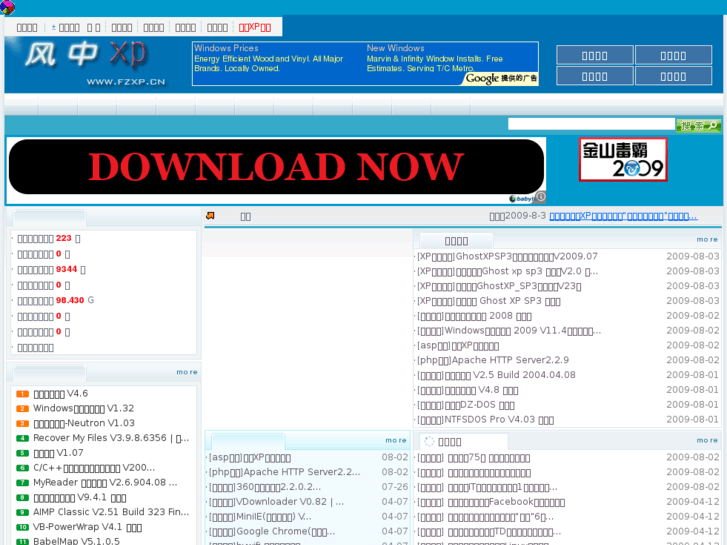Click the green rank badge number 9
Screen dimensions: 727x545
[22, 513]
